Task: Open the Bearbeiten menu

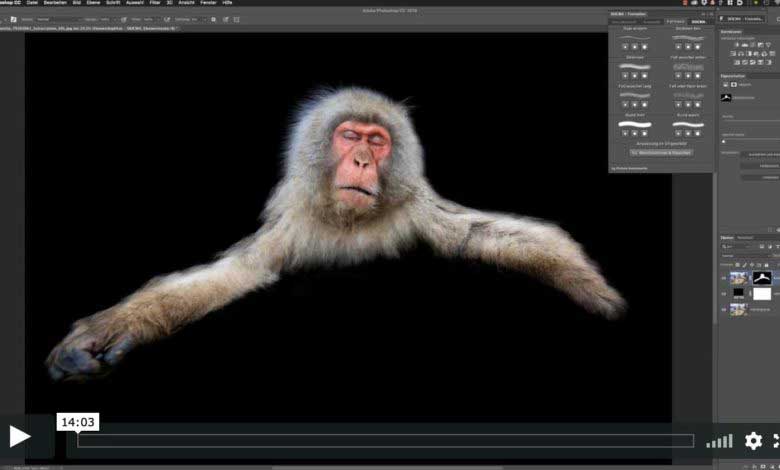Action: point(55,3)
